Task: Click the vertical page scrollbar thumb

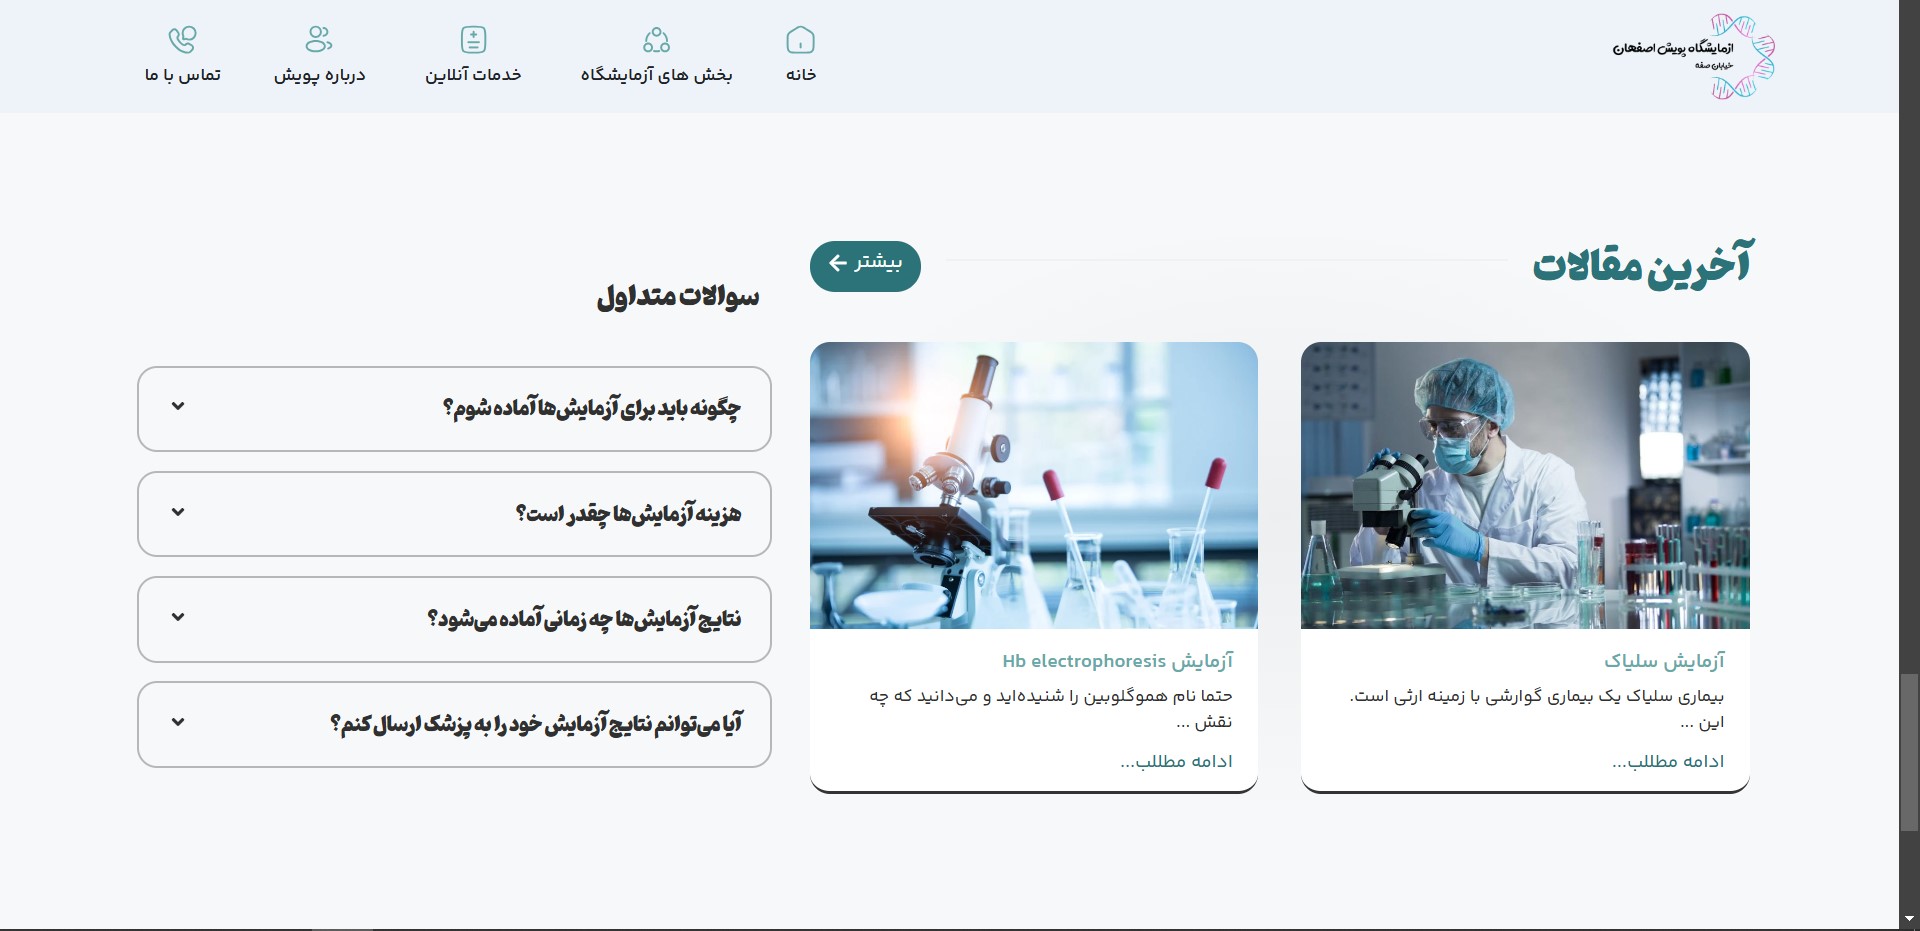Action: pyautogui.click(x=1909, y=752)
